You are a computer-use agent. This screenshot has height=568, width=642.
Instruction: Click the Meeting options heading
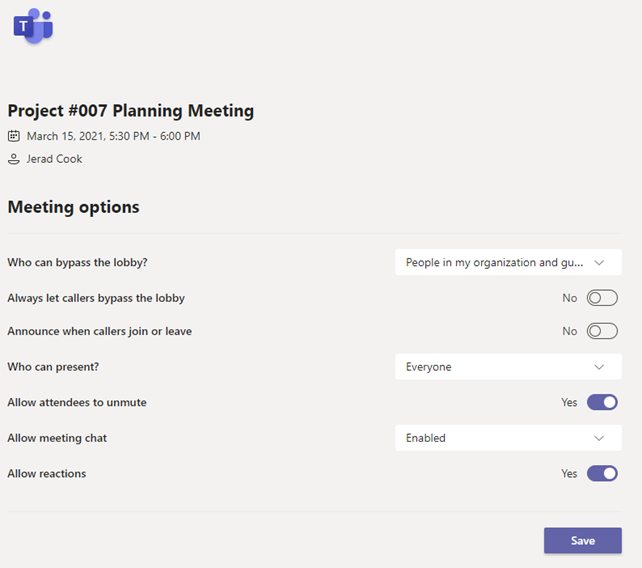pos(73,207)
